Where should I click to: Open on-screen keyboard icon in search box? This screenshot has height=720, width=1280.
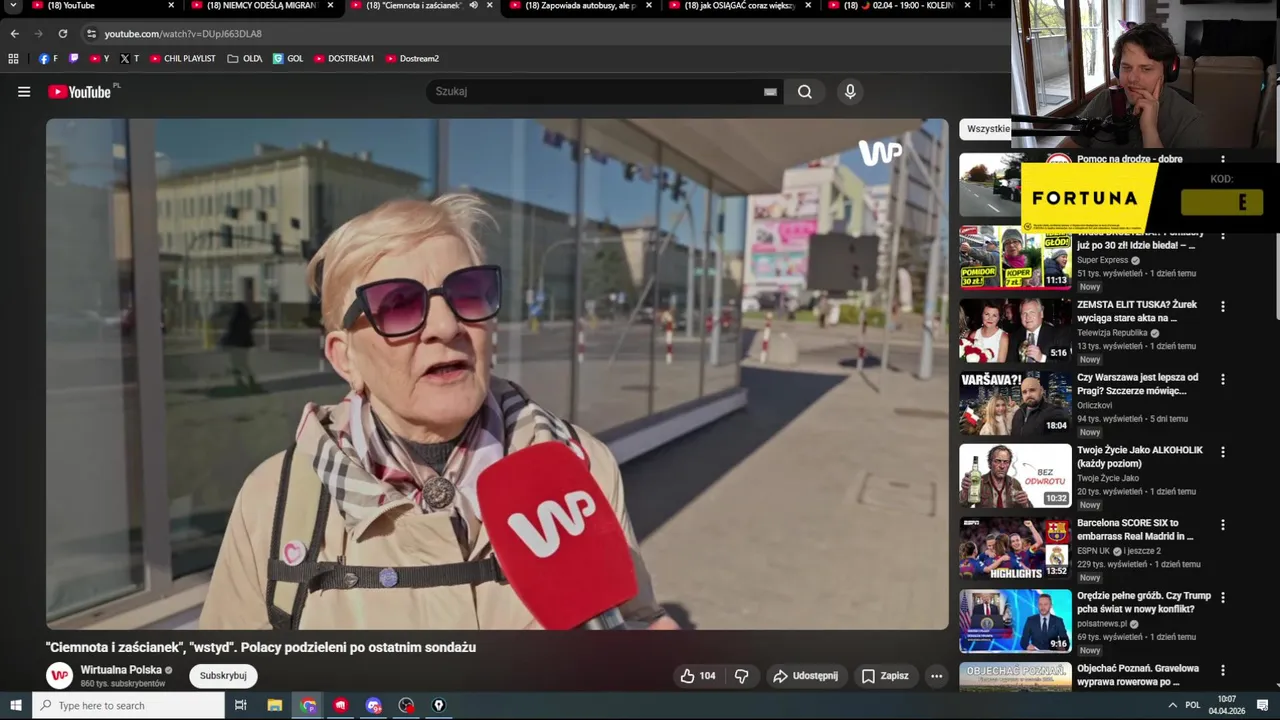click(770, 92)
